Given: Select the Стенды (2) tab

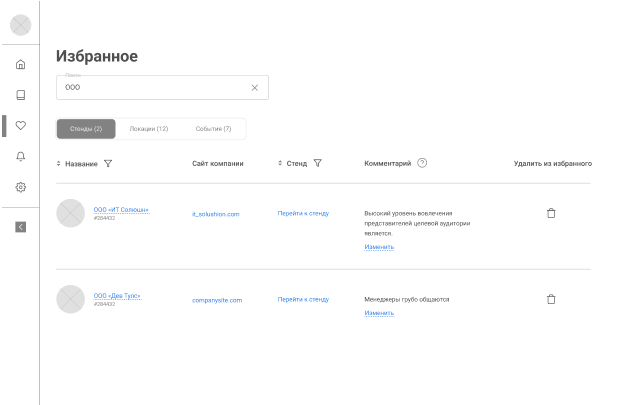Looking at the screenshot, I should click(86, 129).
